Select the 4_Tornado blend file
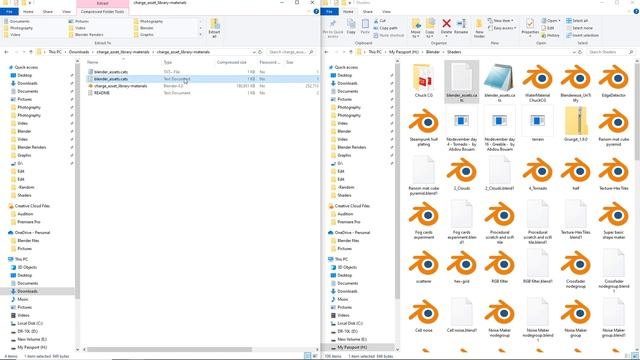Screen dimensions: 640x360 pyautogui.click(x=538, y=173)
